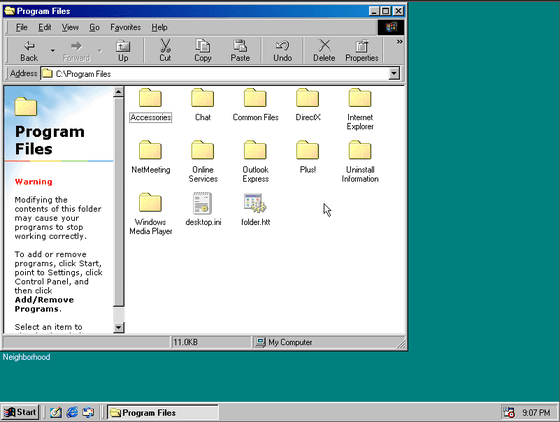Open Properties from the toolbar
The image size is (560, 422).
coord(362,51)
